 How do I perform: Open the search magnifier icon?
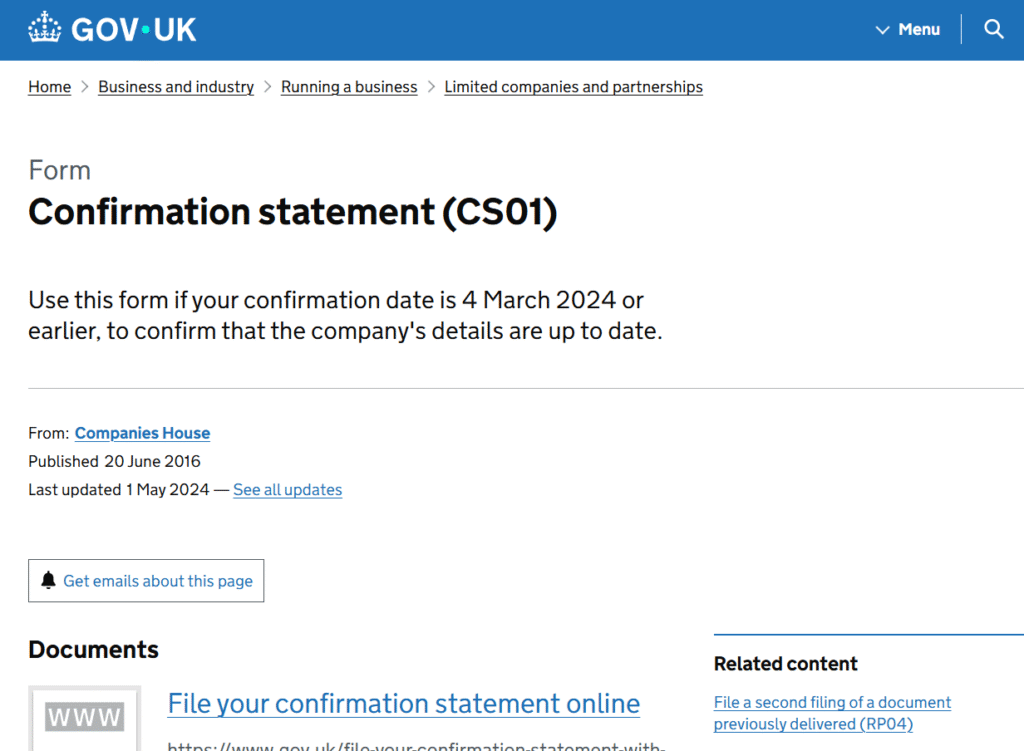(993, 29)
